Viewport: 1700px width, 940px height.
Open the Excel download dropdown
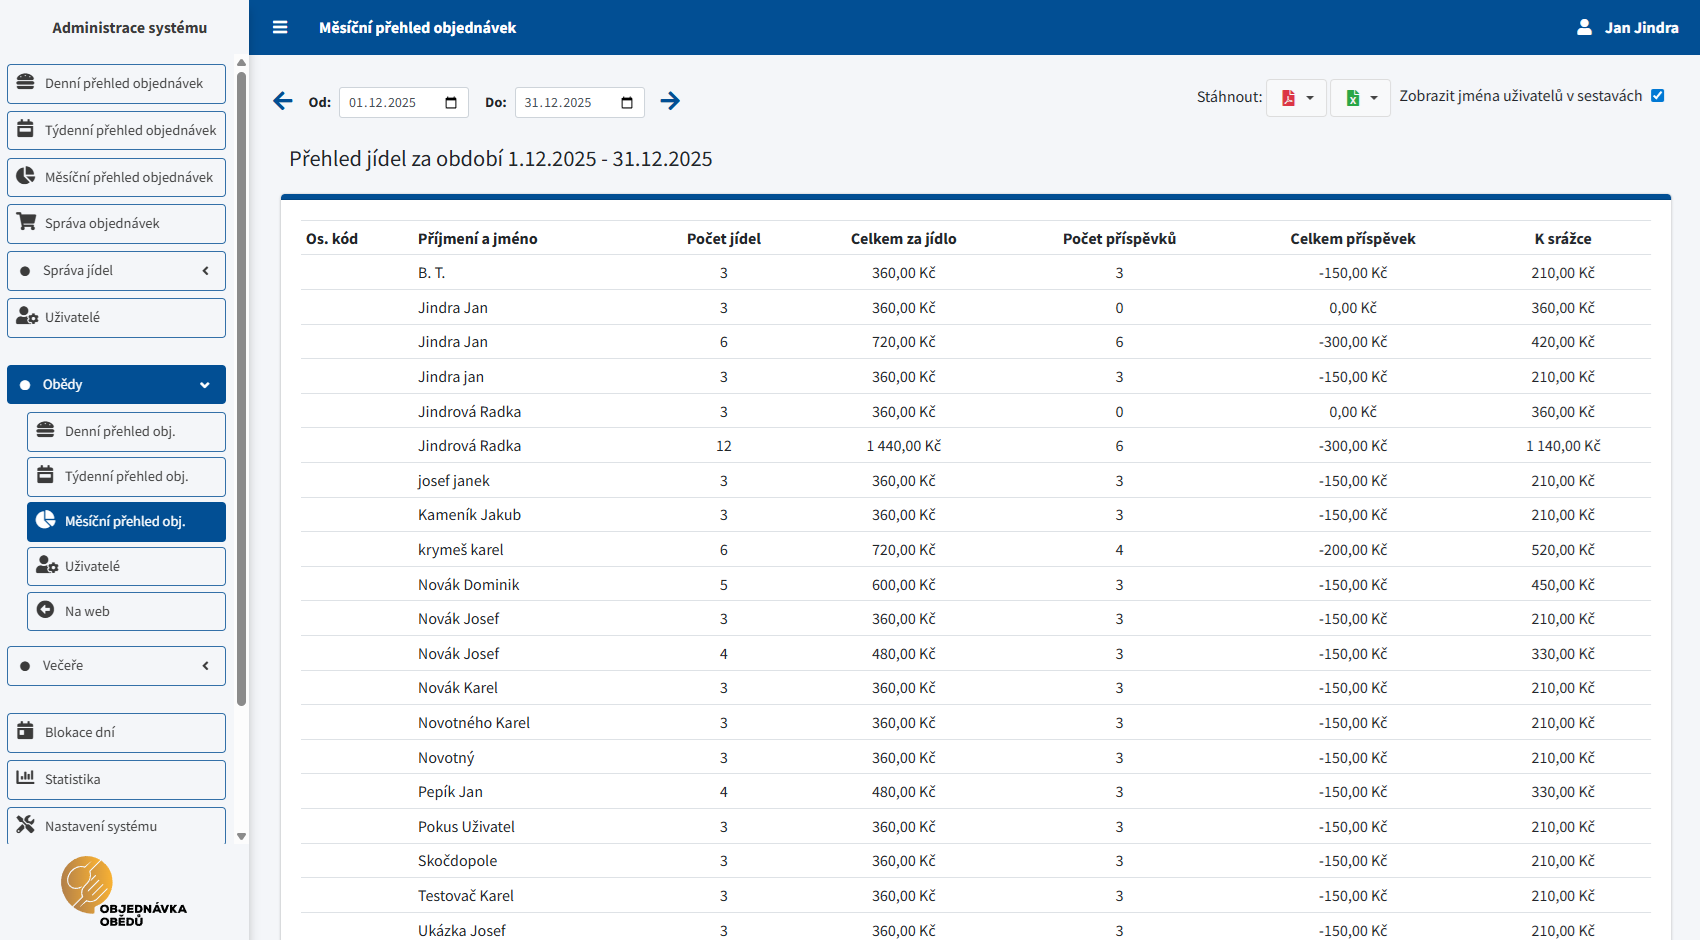(1360, 98)
